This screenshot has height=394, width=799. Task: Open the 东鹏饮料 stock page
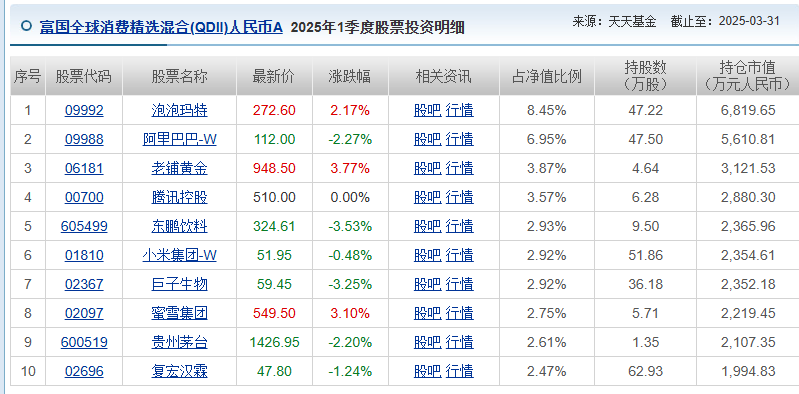(179, 226)
